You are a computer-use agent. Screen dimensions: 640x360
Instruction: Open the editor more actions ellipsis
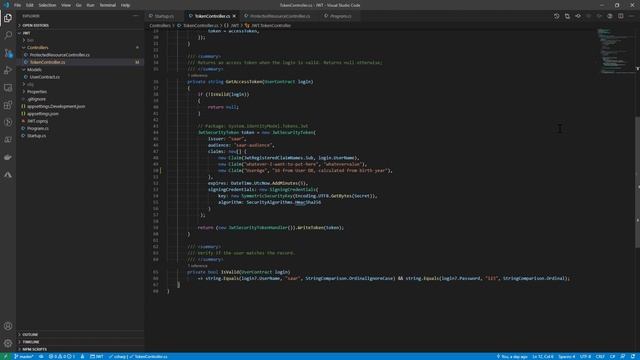pyautogui.click(x=631, y=16)
